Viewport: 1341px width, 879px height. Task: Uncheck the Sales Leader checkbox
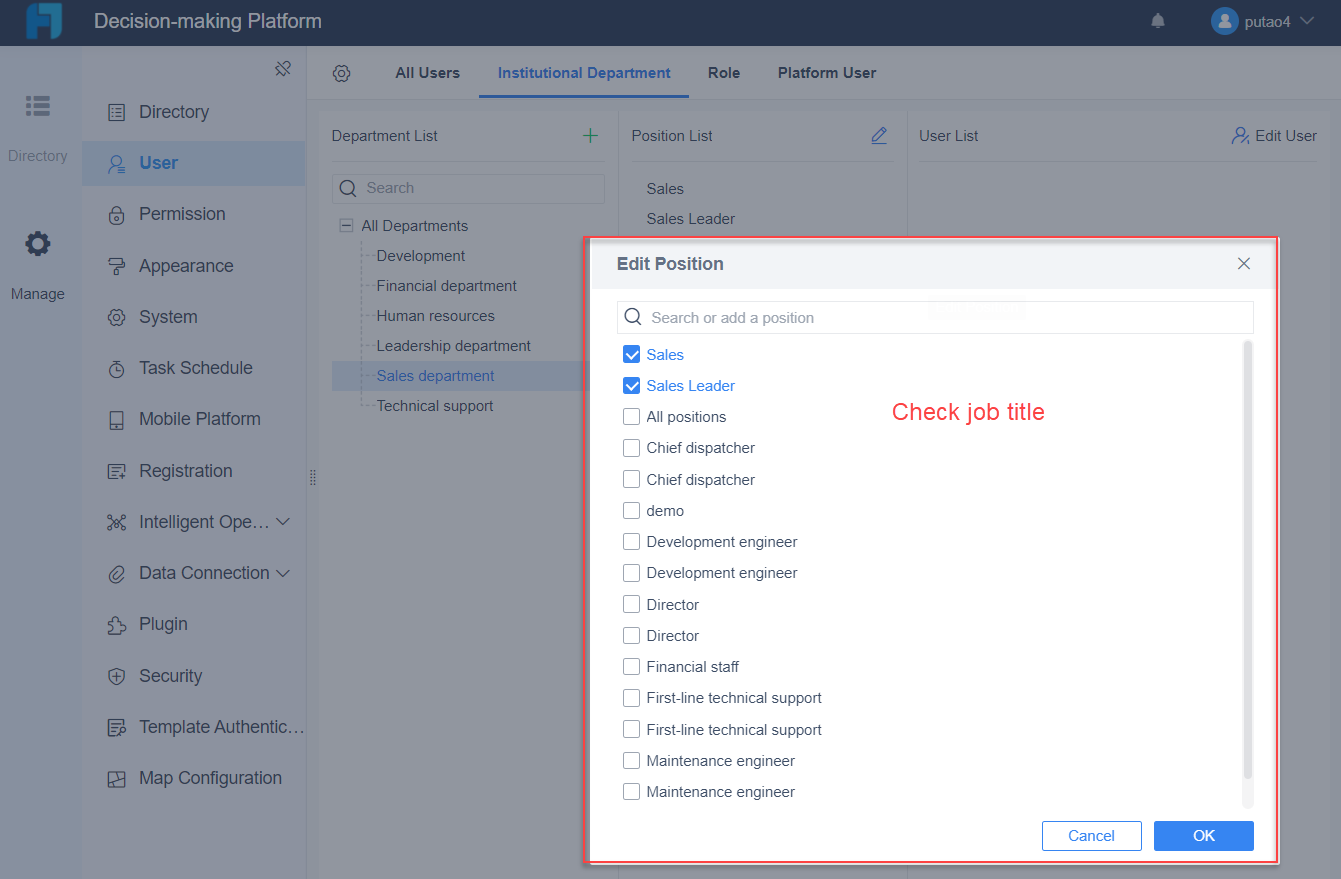[x=631, y=385]
